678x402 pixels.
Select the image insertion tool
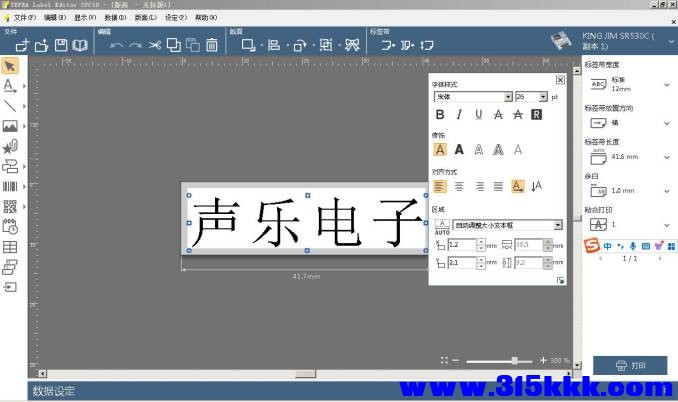(10, 126)
